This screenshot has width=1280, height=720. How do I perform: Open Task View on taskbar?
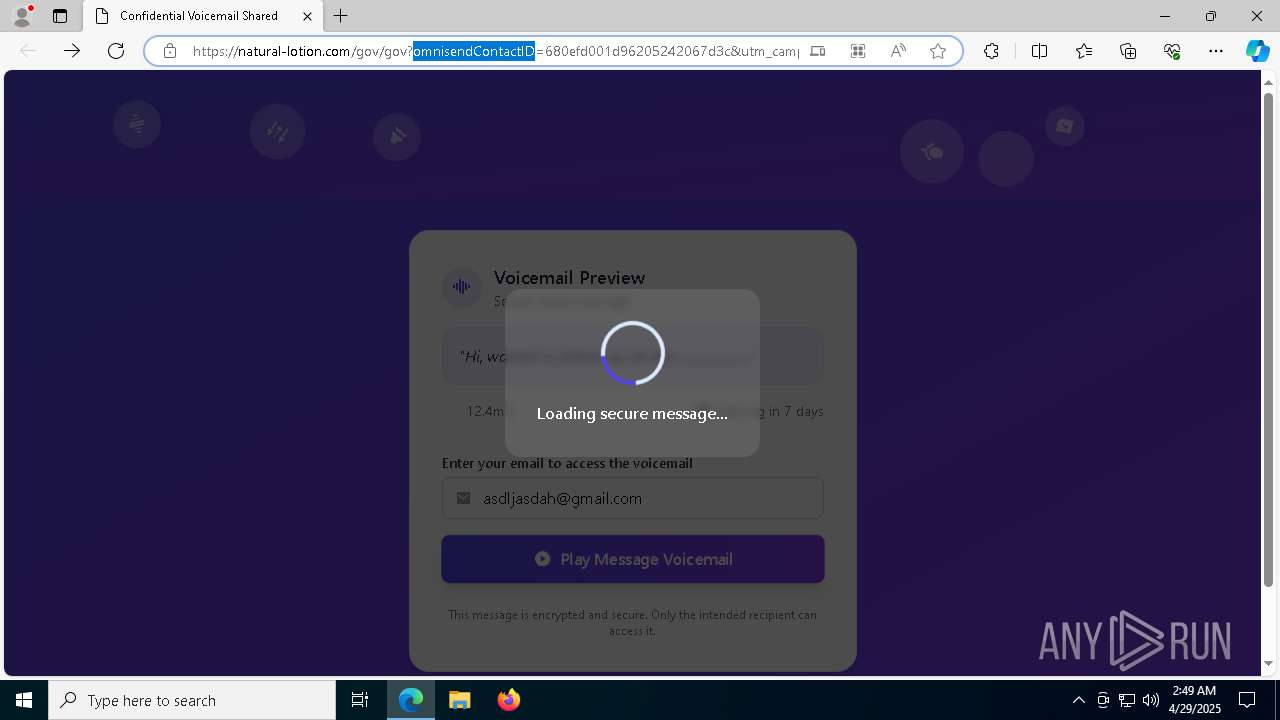(360, 700)
